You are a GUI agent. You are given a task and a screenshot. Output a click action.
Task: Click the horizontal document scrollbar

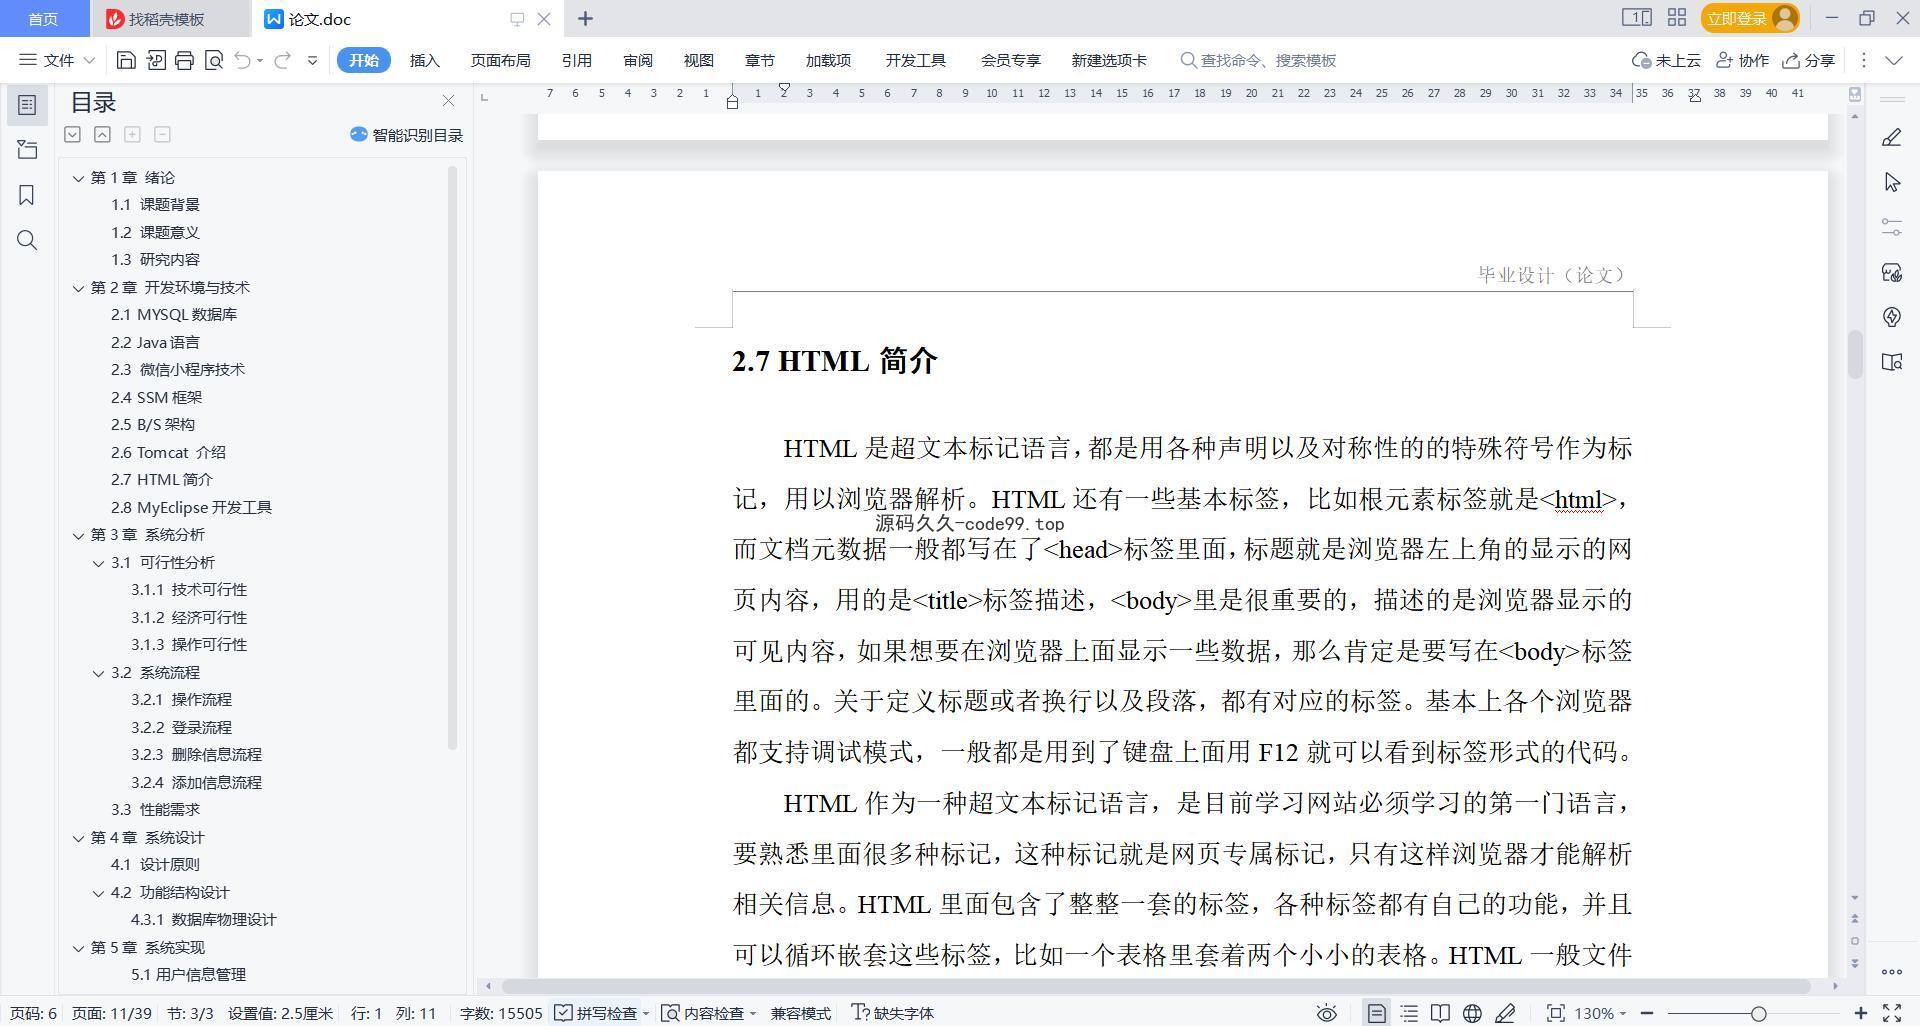click(1155, 986)
